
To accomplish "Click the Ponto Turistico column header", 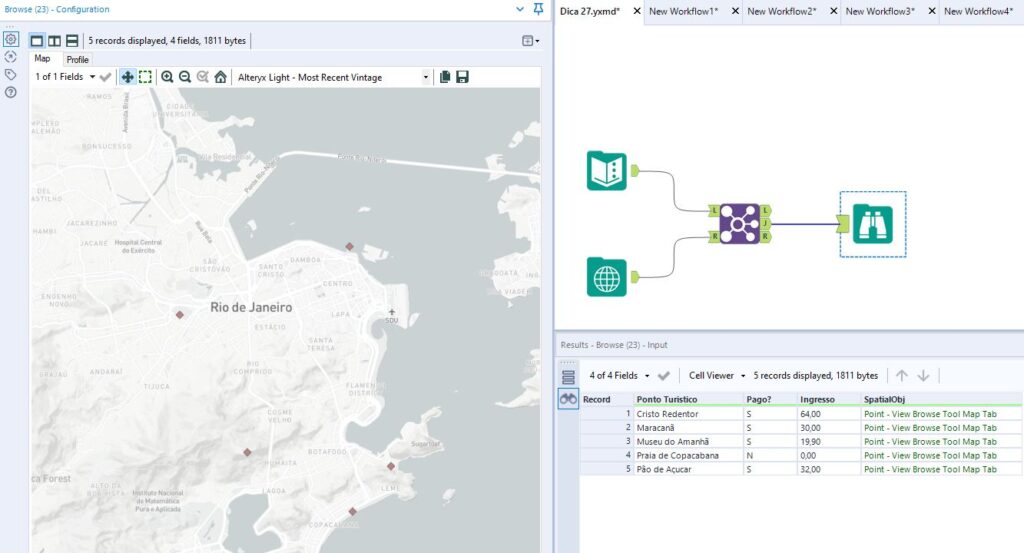I will point(688,400).
